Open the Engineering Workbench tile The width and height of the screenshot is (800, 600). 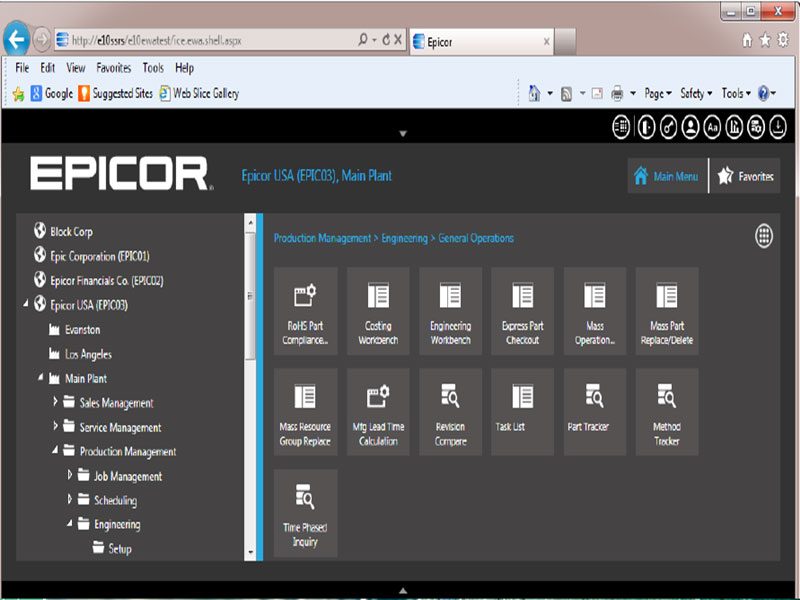[x=451, y=311]
